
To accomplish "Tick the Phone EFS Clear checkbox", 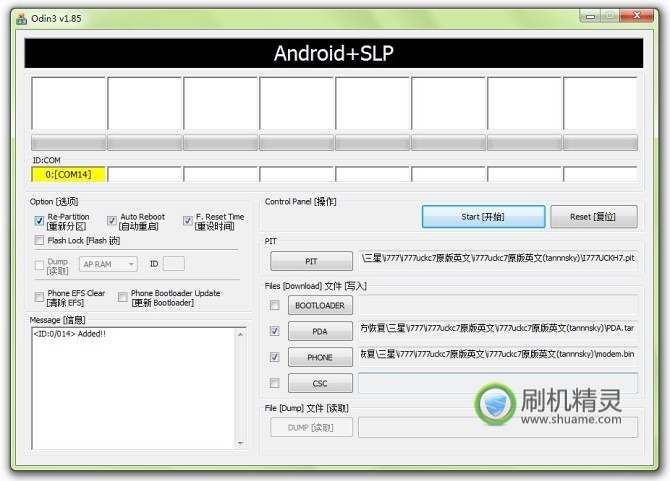I will [39, 297].
